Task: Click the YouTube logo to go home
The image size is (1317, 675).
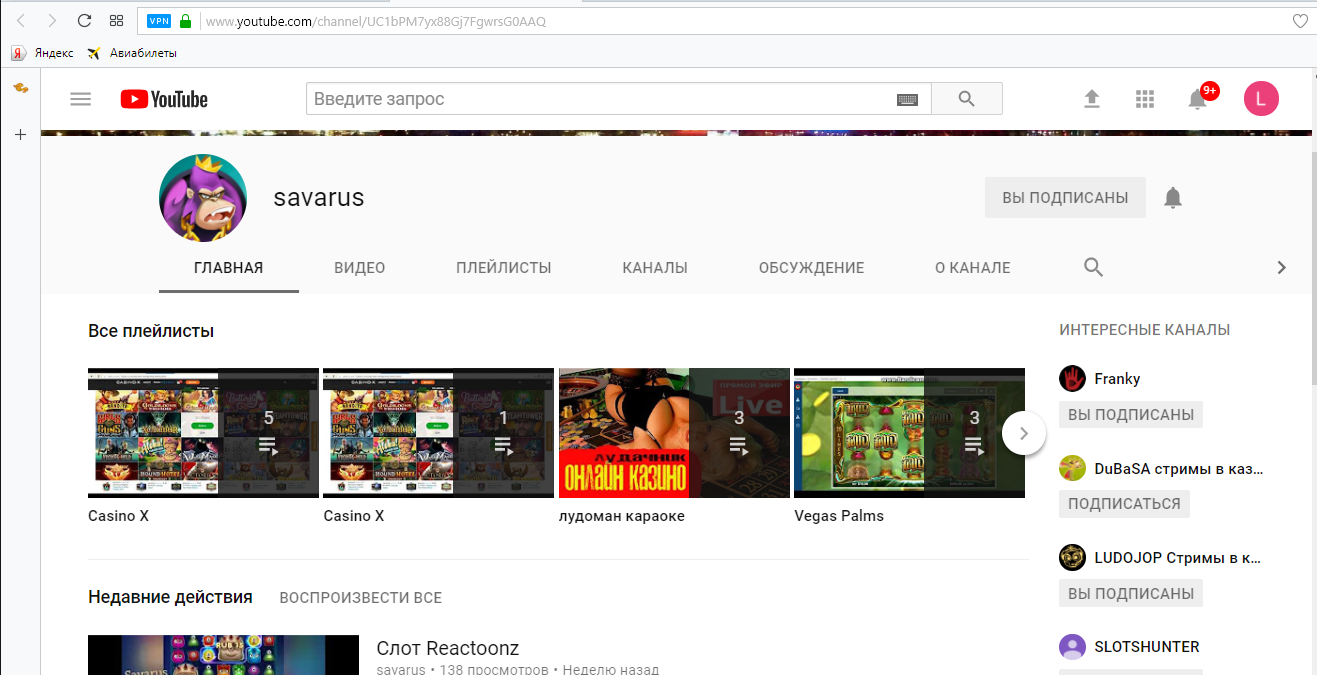Action: pos(163,98)
